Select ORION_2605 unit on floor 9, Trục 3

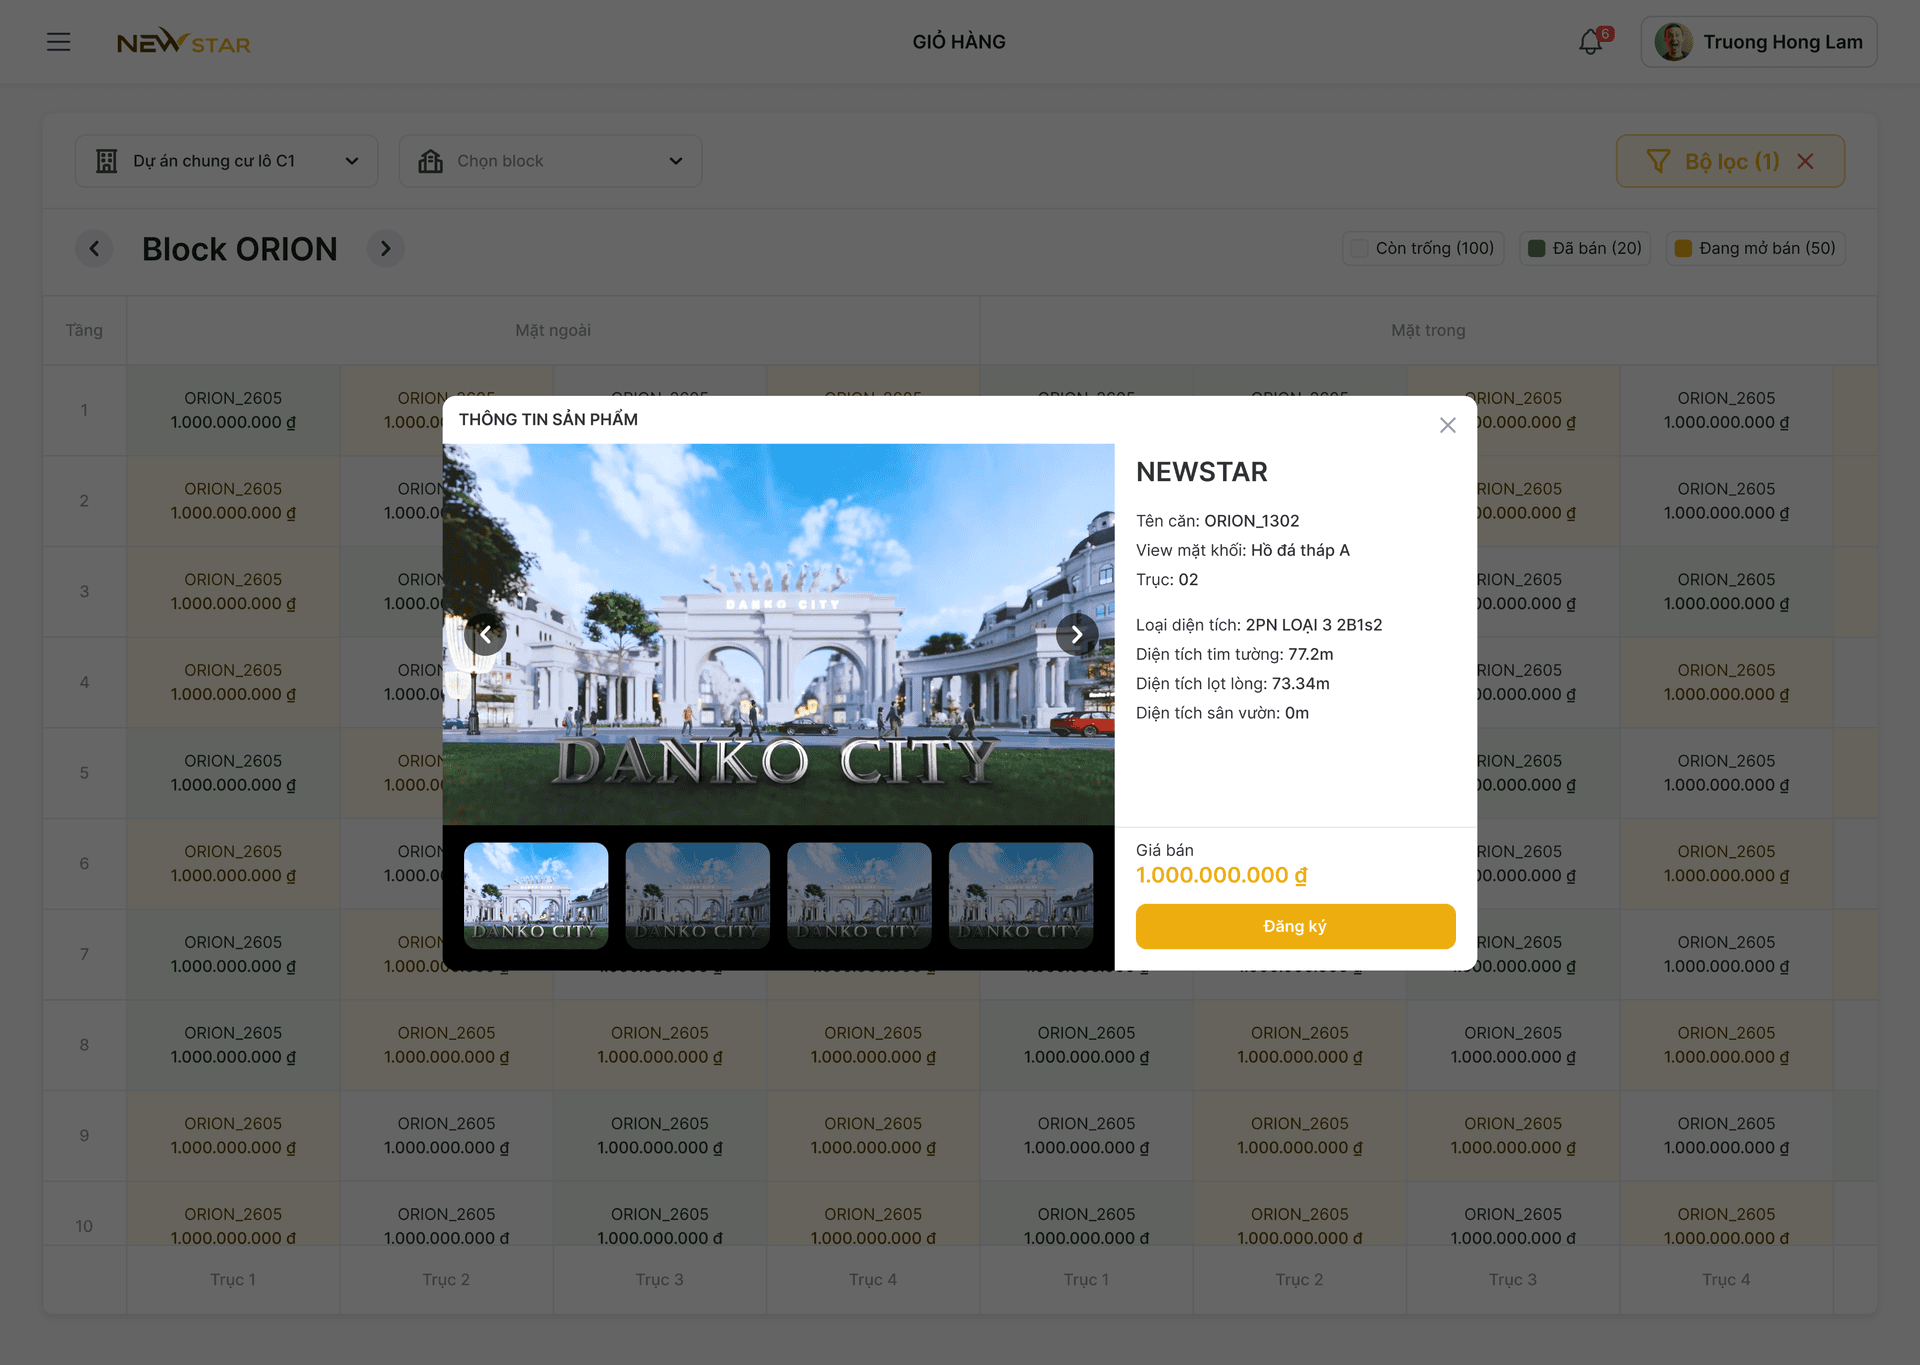[659, 1135]
